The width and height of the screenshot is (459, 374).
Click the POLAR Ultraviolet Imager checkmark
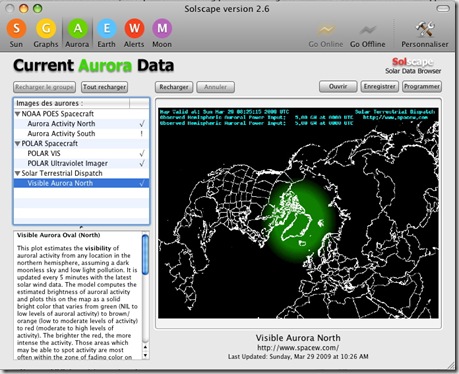pyautogui.click(x=142, y=164)
